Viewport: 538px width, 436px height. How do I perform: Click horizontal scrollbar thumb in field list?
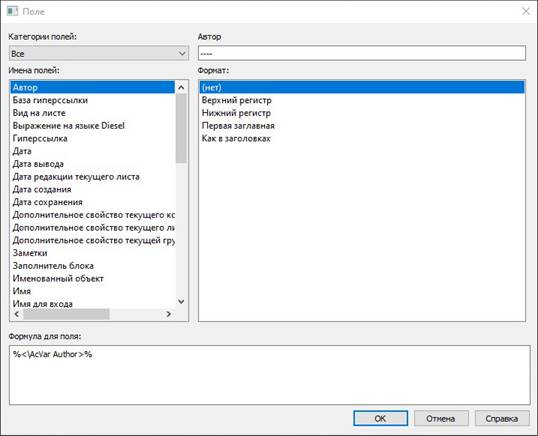point(66,314)
